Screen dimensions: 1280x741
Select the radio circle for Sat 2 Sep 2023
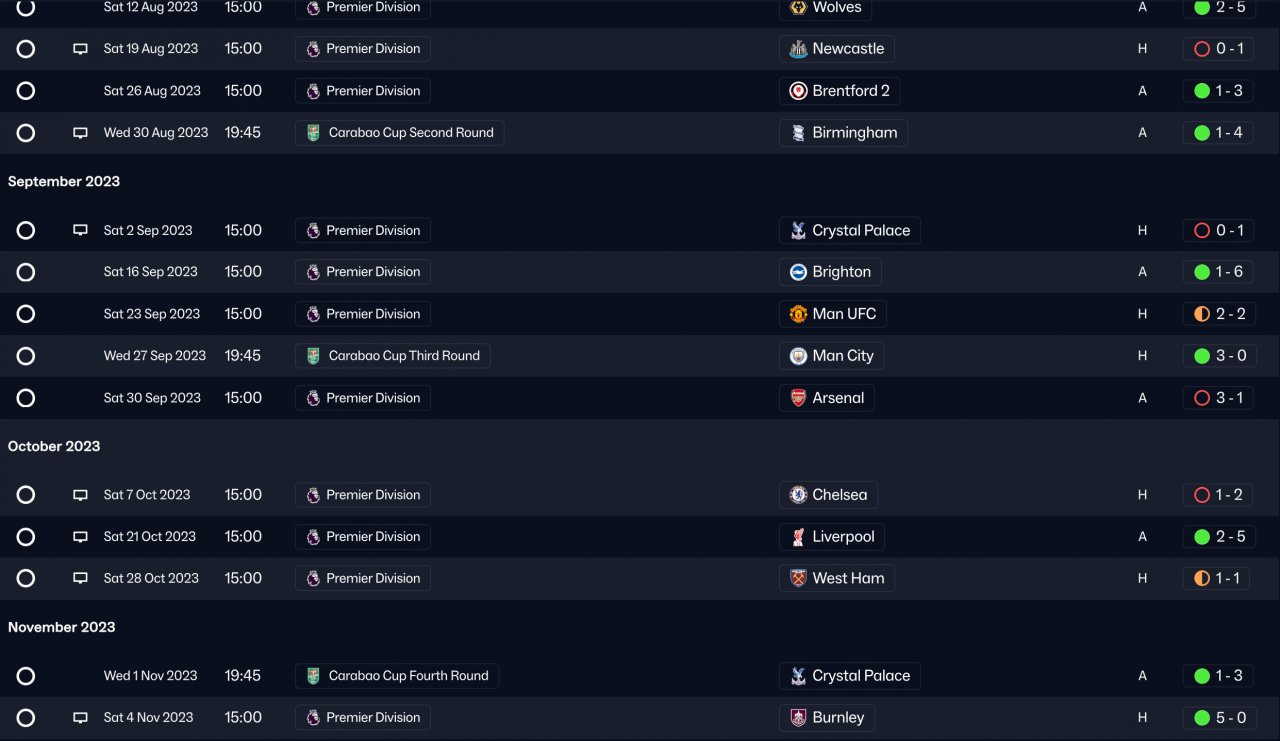pos(26,230)
